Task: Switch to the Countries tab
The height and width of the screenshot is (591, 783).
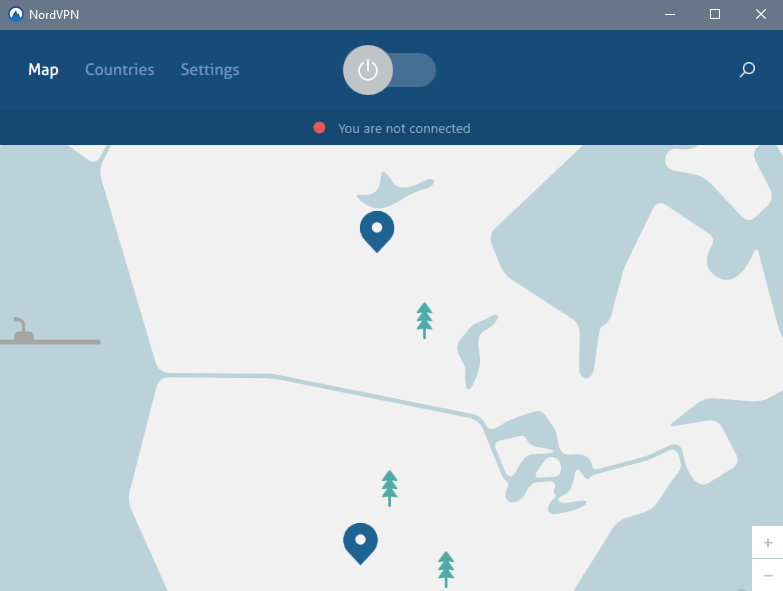Action: pyautogui.click(x=119, y=69)
